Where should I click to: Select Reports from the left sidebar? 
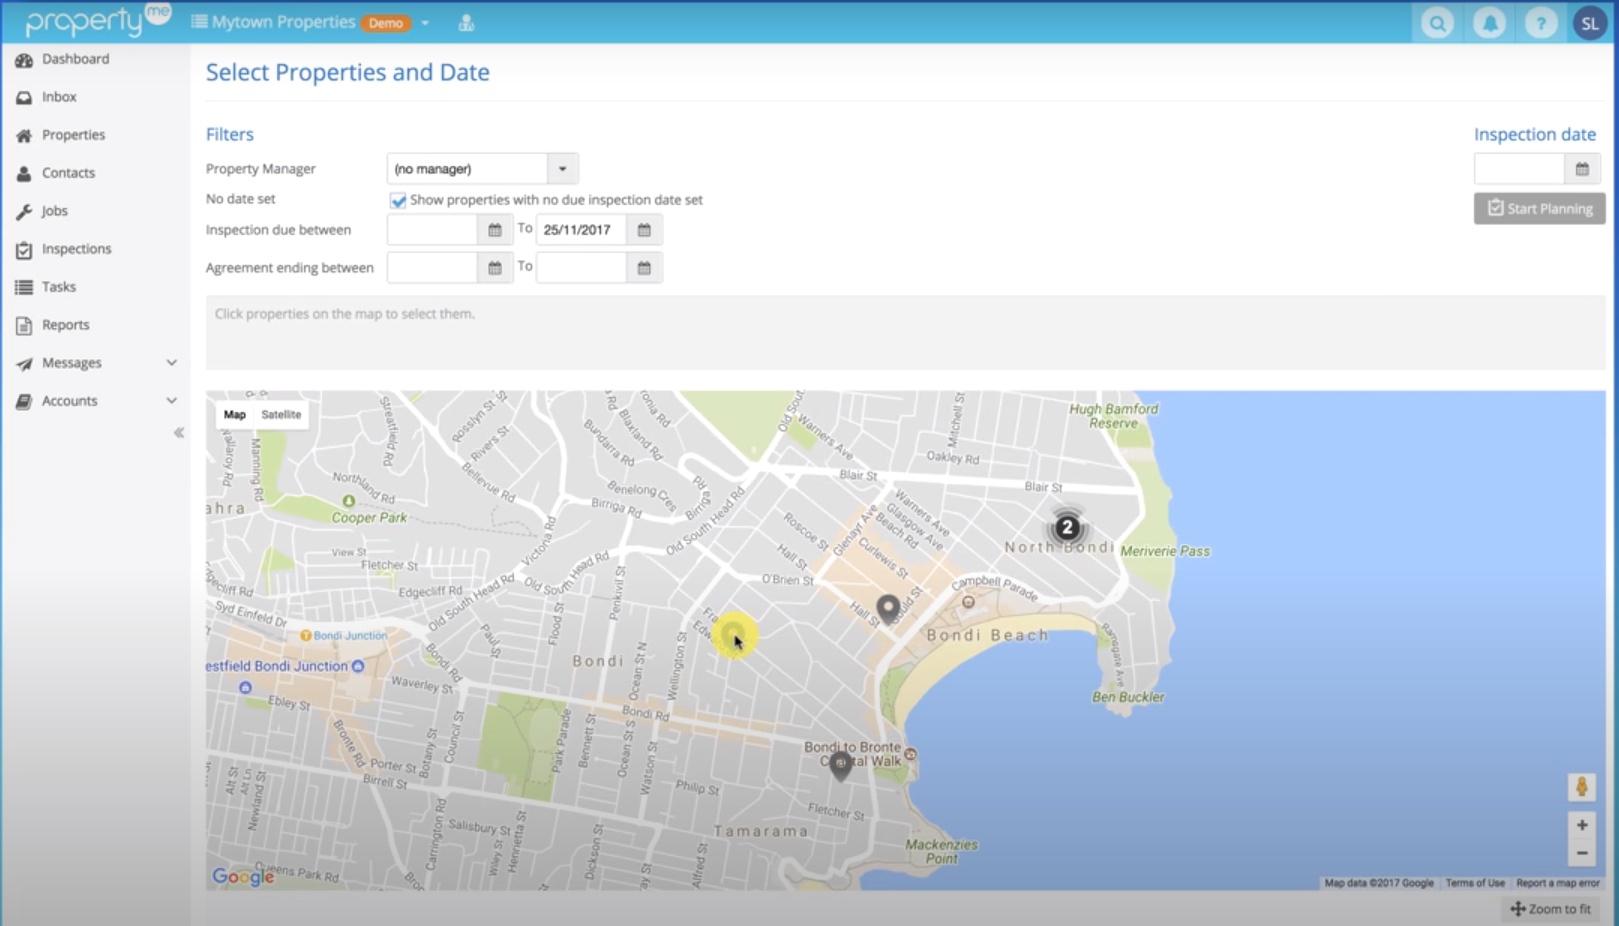tap(65, 324)
